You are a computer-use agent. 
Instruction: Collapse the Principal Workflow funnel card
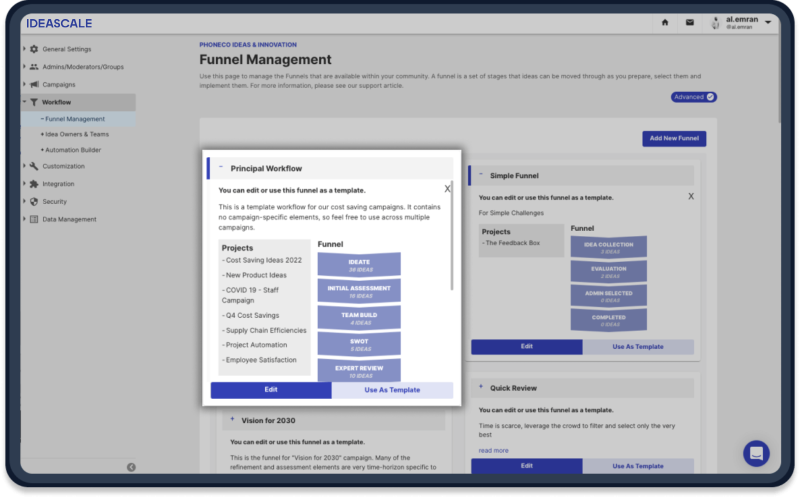tap(221, 168)
